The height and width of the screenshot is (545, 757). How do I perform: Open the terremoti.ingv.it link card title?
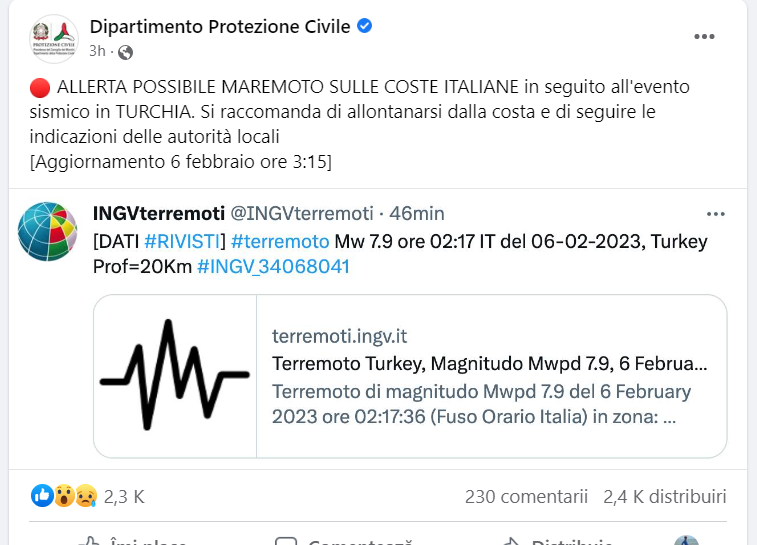pyautogui.click(x=490, y=363)
